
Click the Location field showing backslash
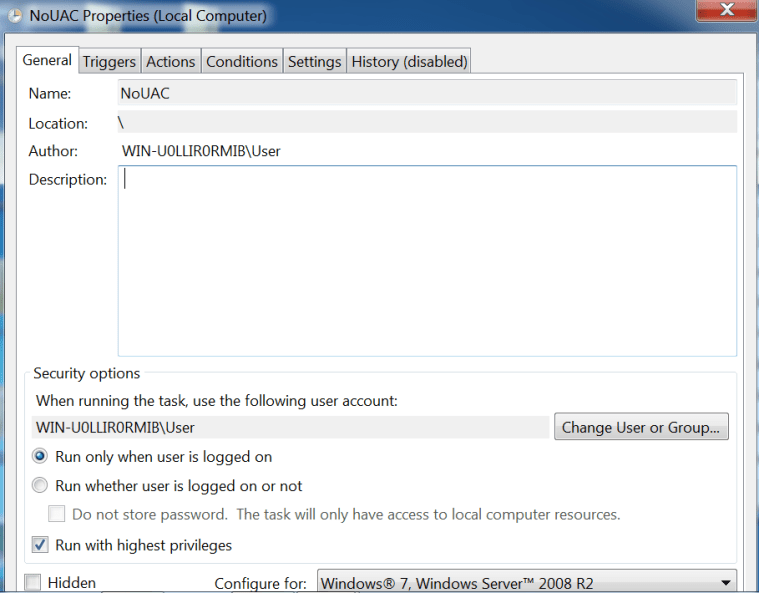(x=427, y=122)
